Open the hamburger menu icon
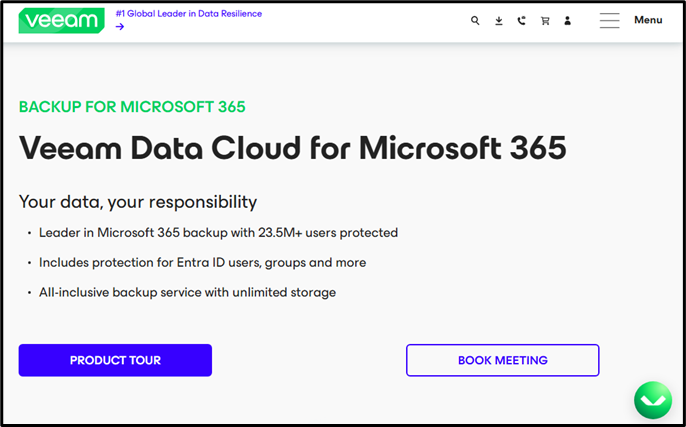686x427 pixels. 609,21
